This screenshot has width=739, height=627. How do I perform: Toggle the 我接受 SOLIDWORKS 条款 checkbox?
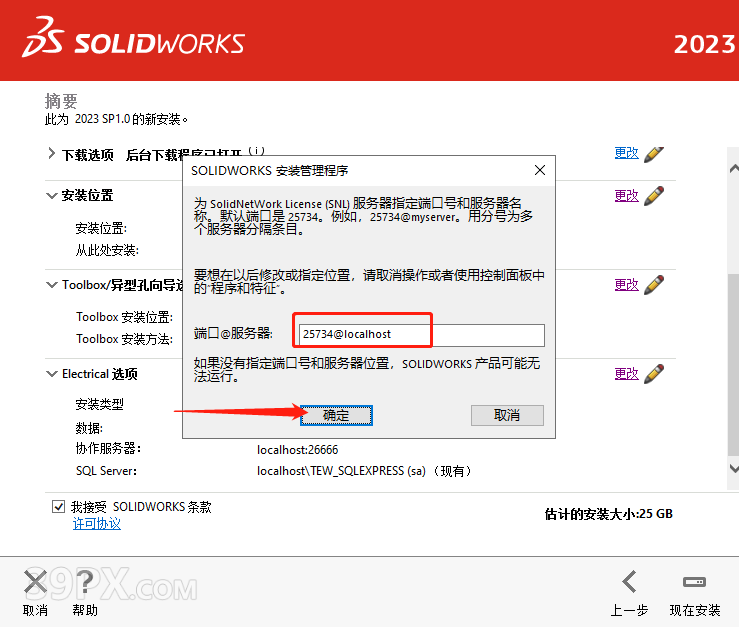pyautogui.click(x=58, y=507)
